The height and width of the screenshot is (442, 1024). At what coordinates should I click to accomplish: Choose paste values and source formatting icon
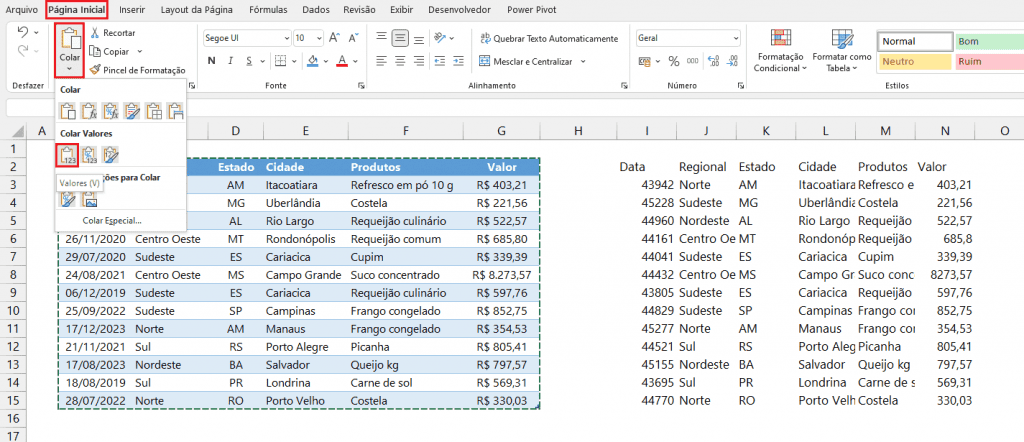(111, 155)
